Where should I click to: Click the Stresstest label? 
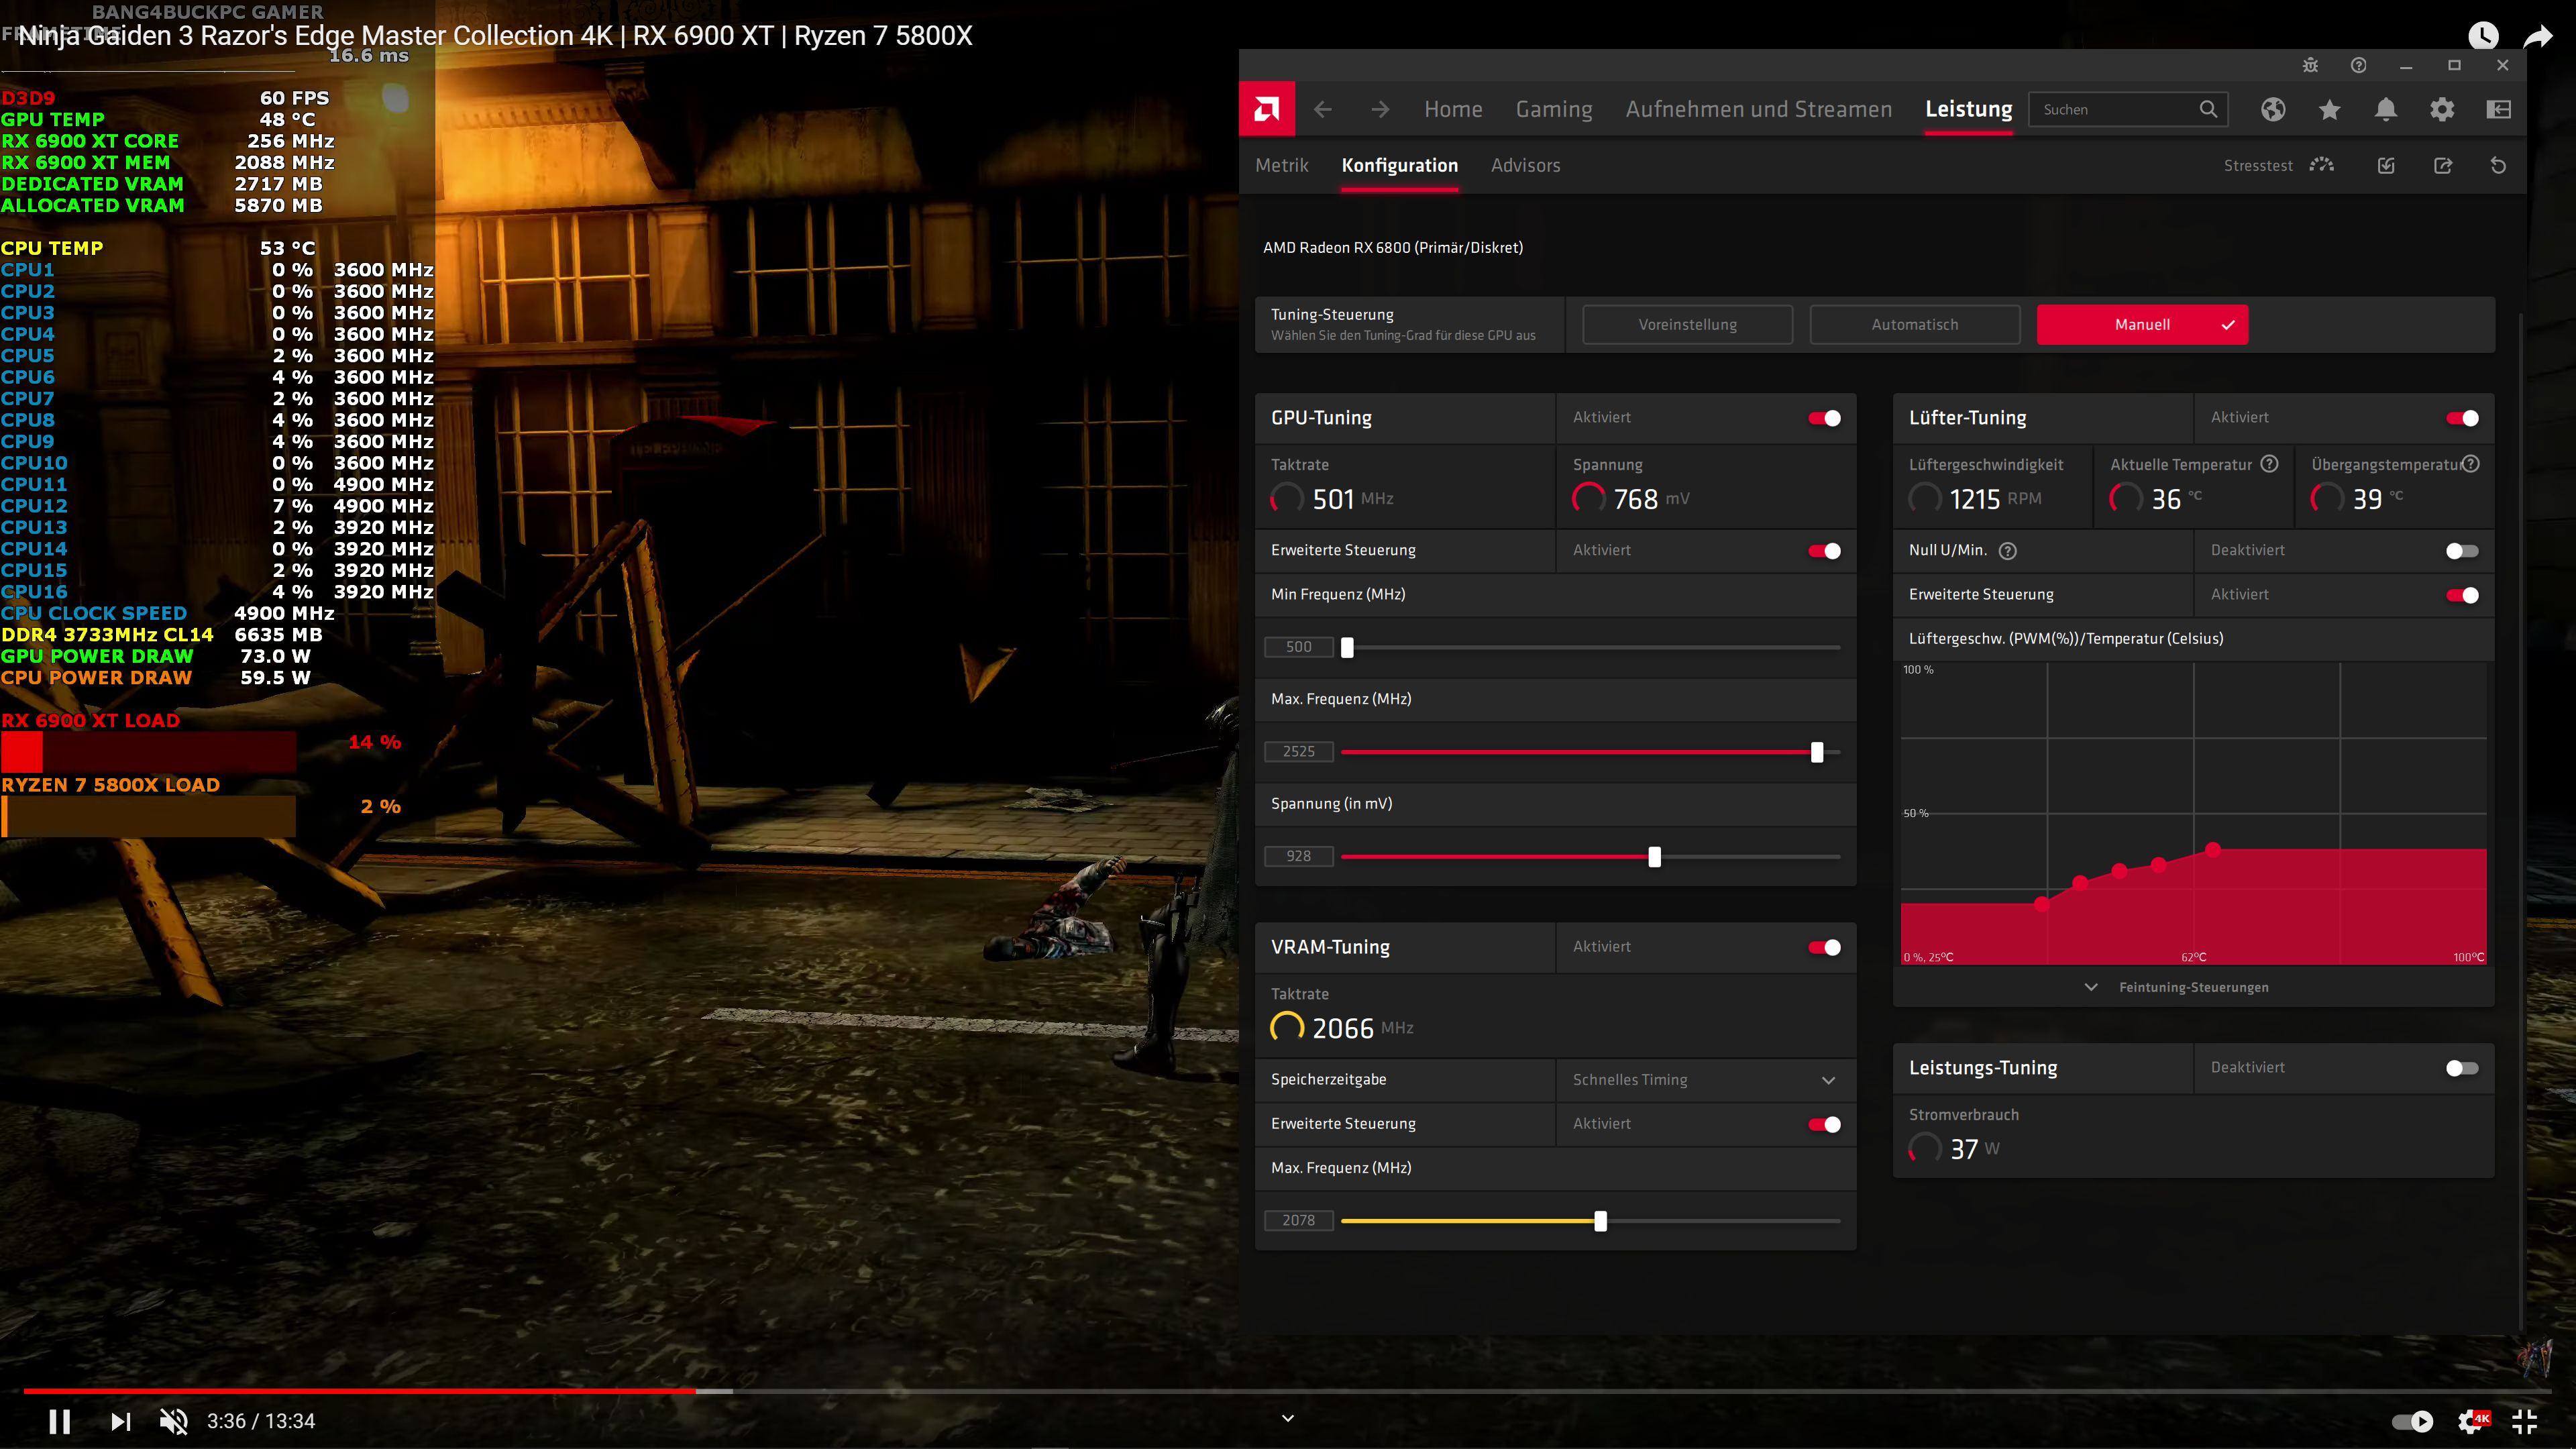tap(2258, 166)
